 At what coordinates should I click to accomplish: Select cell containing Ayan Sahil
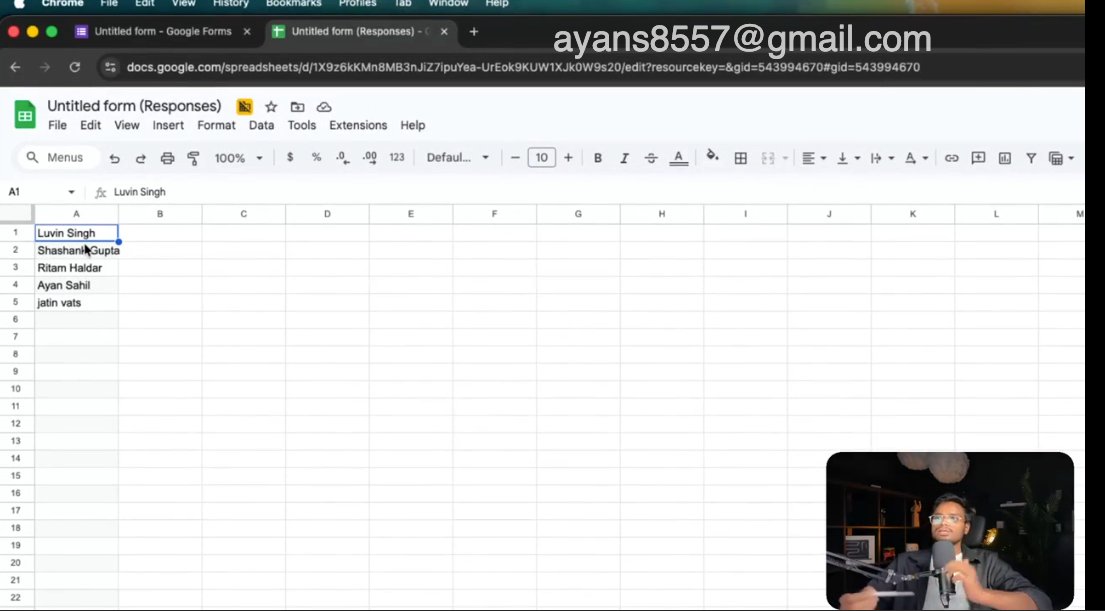click(76, 285)
